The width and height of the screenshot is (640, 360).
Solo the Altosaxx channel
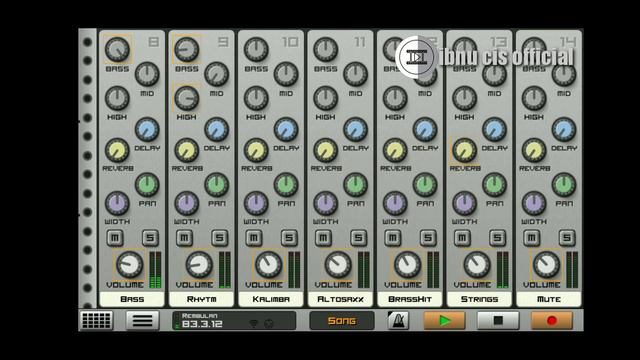(358, 238)
